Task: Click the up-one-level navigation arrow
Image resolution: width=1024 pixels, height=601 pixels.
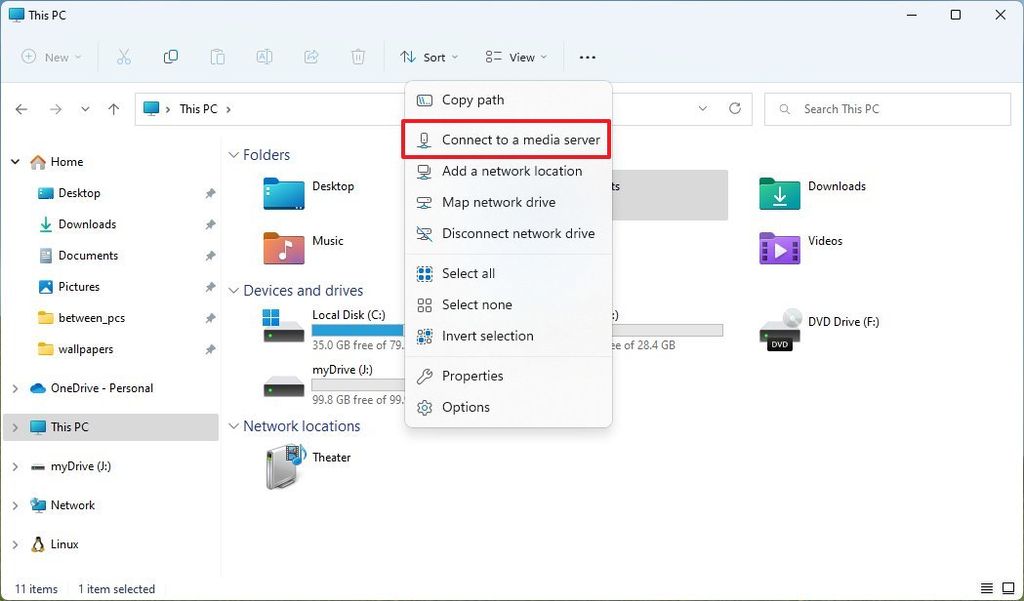Action: point(113,109)
